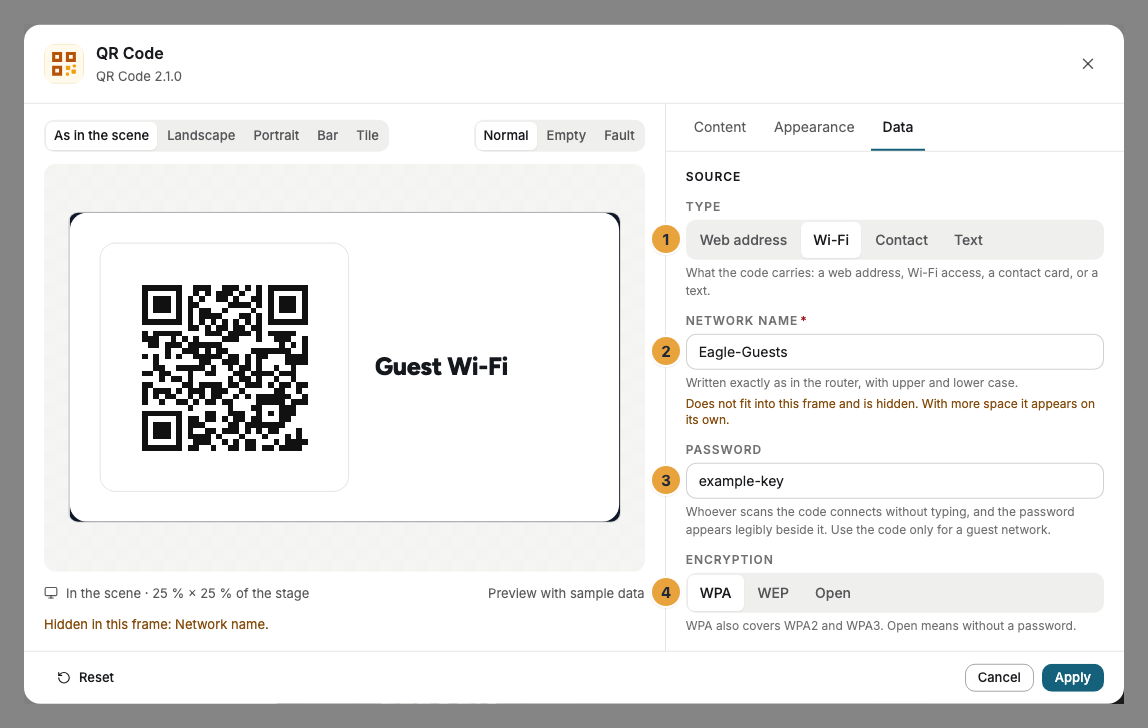Click the 'Whoever scans the code connects' hint
1148x728 pixels.
click(880, 521)
